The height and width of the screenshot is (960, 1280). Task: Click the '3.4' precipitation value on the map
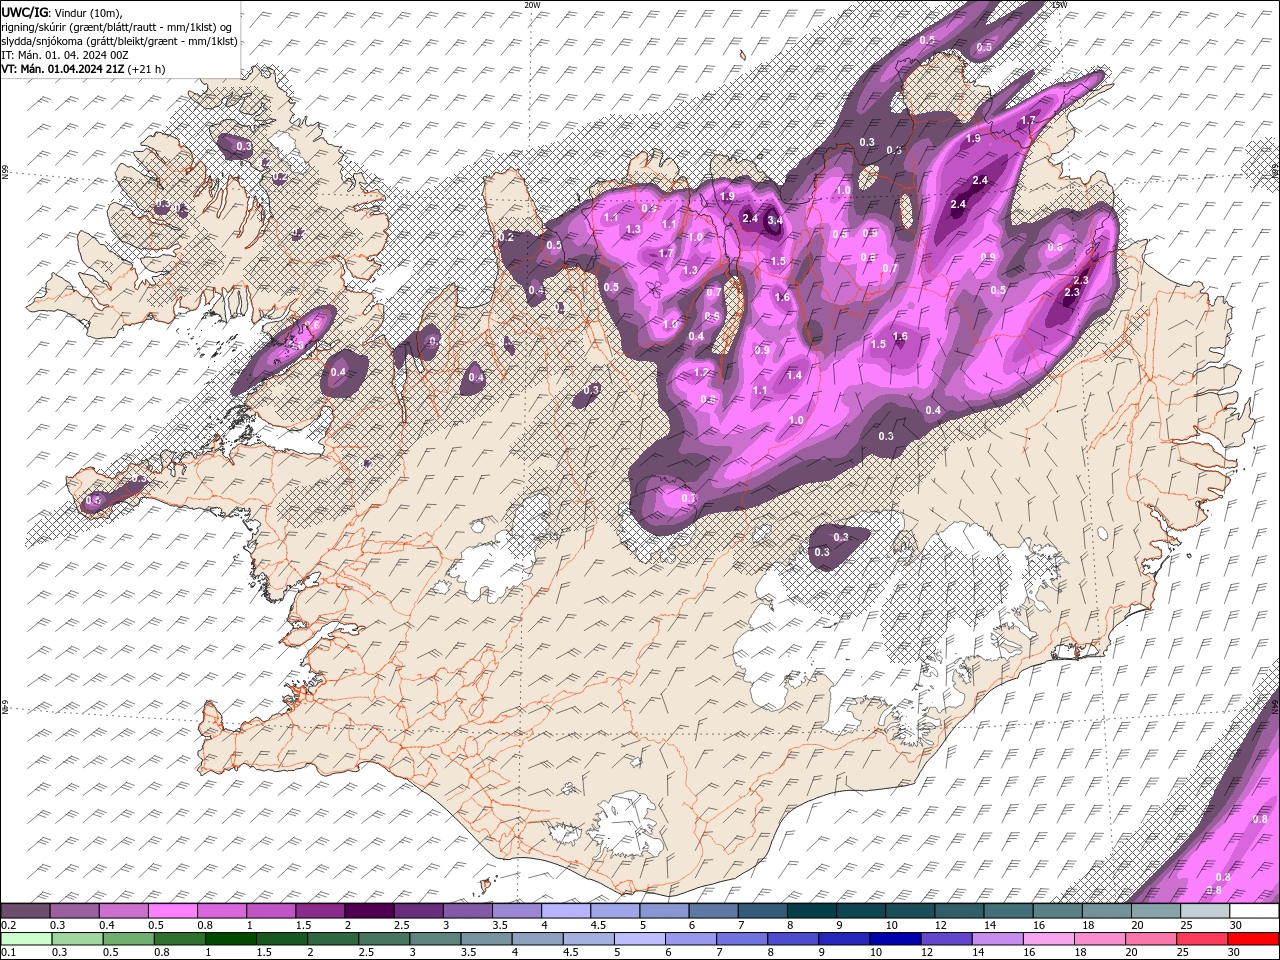click(x=774, y=220)
